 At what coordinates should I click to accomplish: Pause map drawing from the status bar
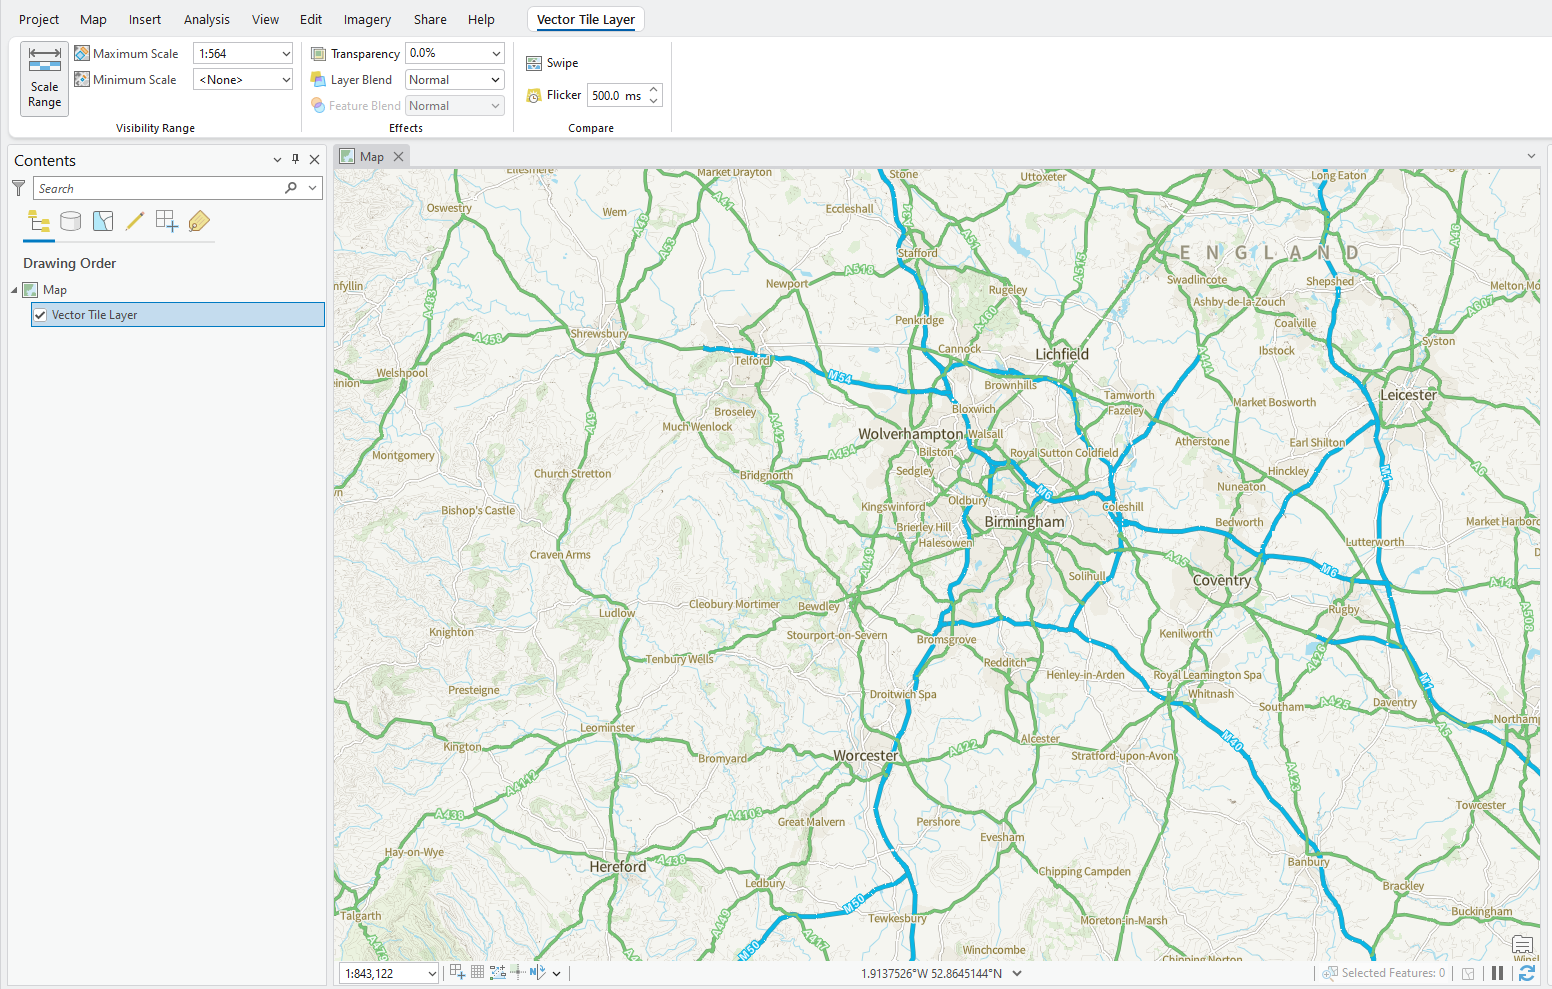tap(1497, 972)
